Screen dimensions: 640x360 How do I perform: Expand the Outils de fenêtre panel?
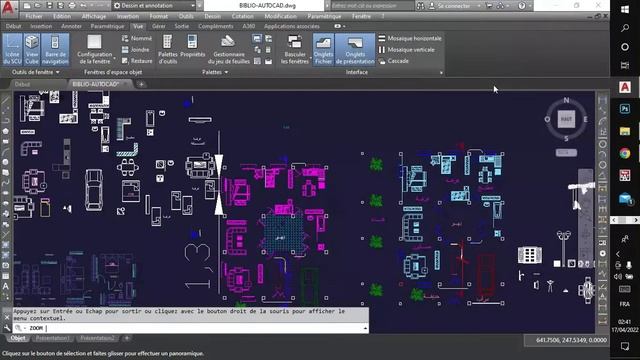pos(36,72)
